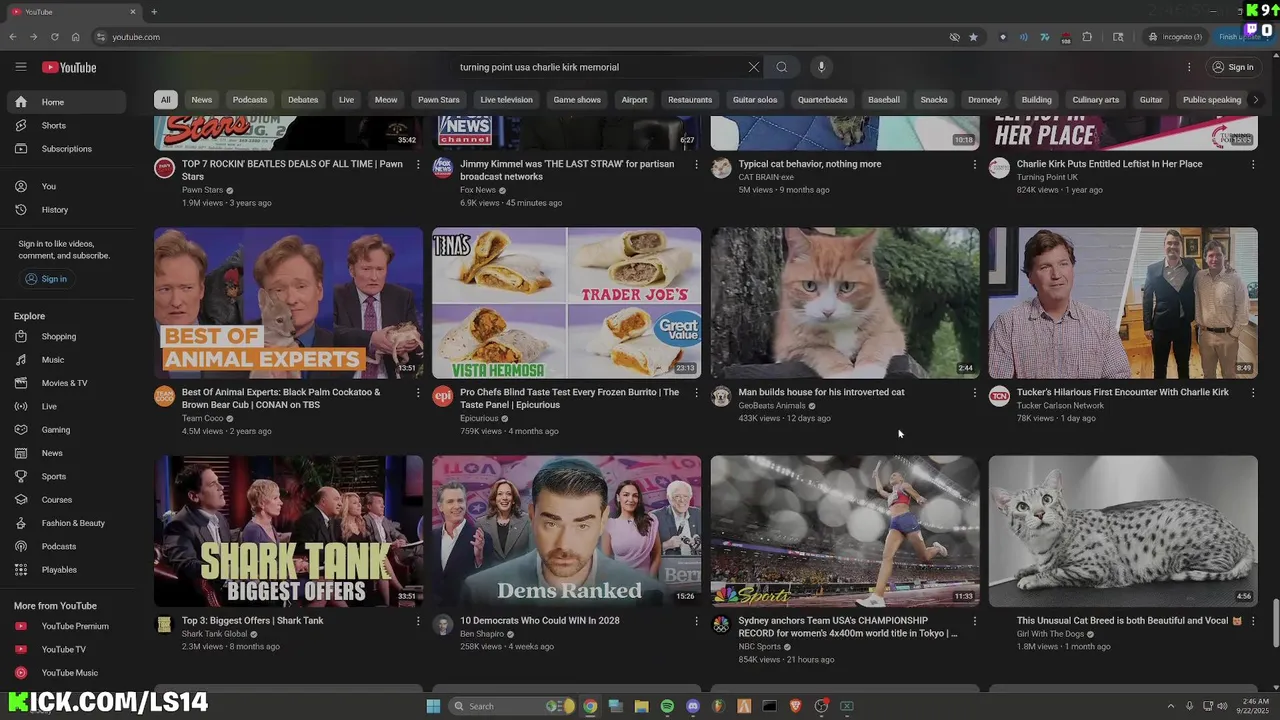Image resolution: width=1280 pixels, height=720 pixels.
Task: Click Ben Shapiro channel name
Action: pos(482,634)
